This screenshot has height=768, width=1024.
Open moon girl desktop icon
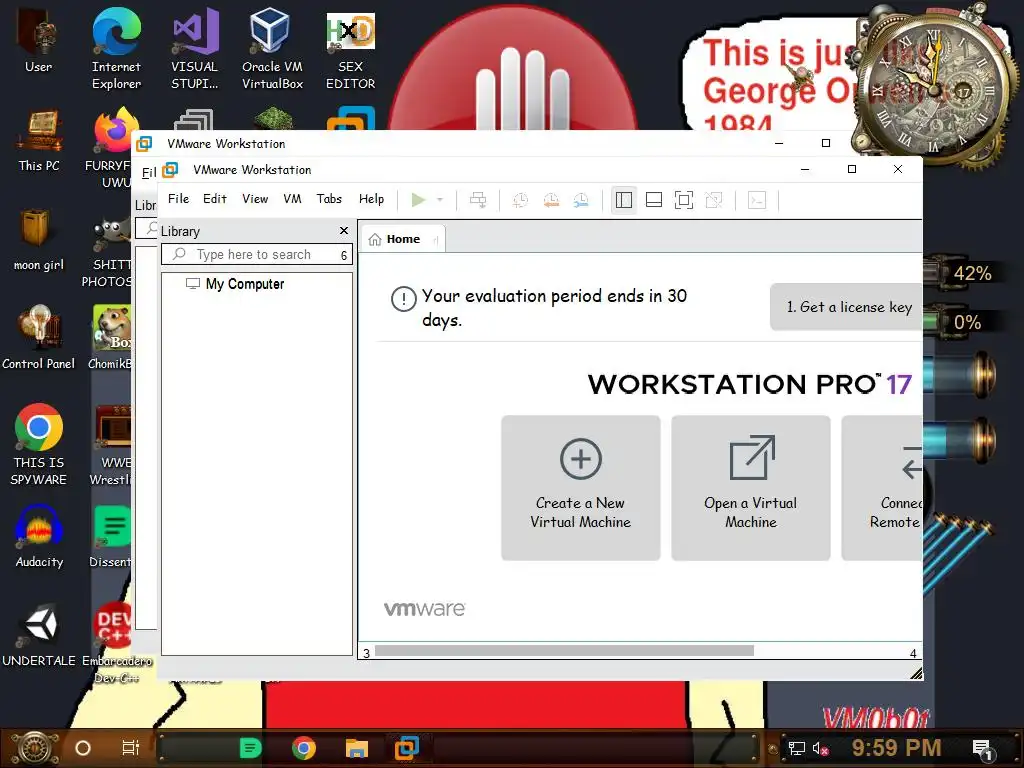(39, 239)
